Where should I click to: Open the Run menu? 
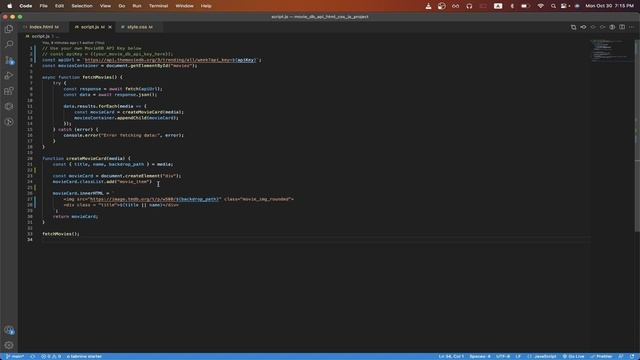pos(137,6)
